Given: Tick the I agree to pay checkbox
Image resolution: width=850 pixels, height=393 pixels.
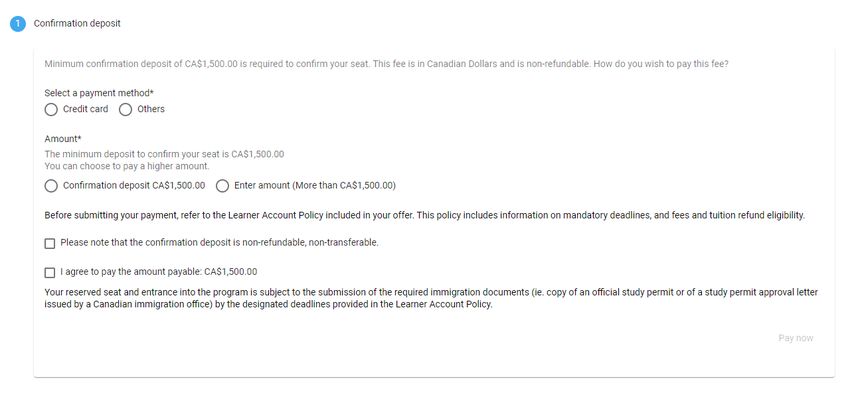Looking at the screenshot, I should (x=50, y=272).
